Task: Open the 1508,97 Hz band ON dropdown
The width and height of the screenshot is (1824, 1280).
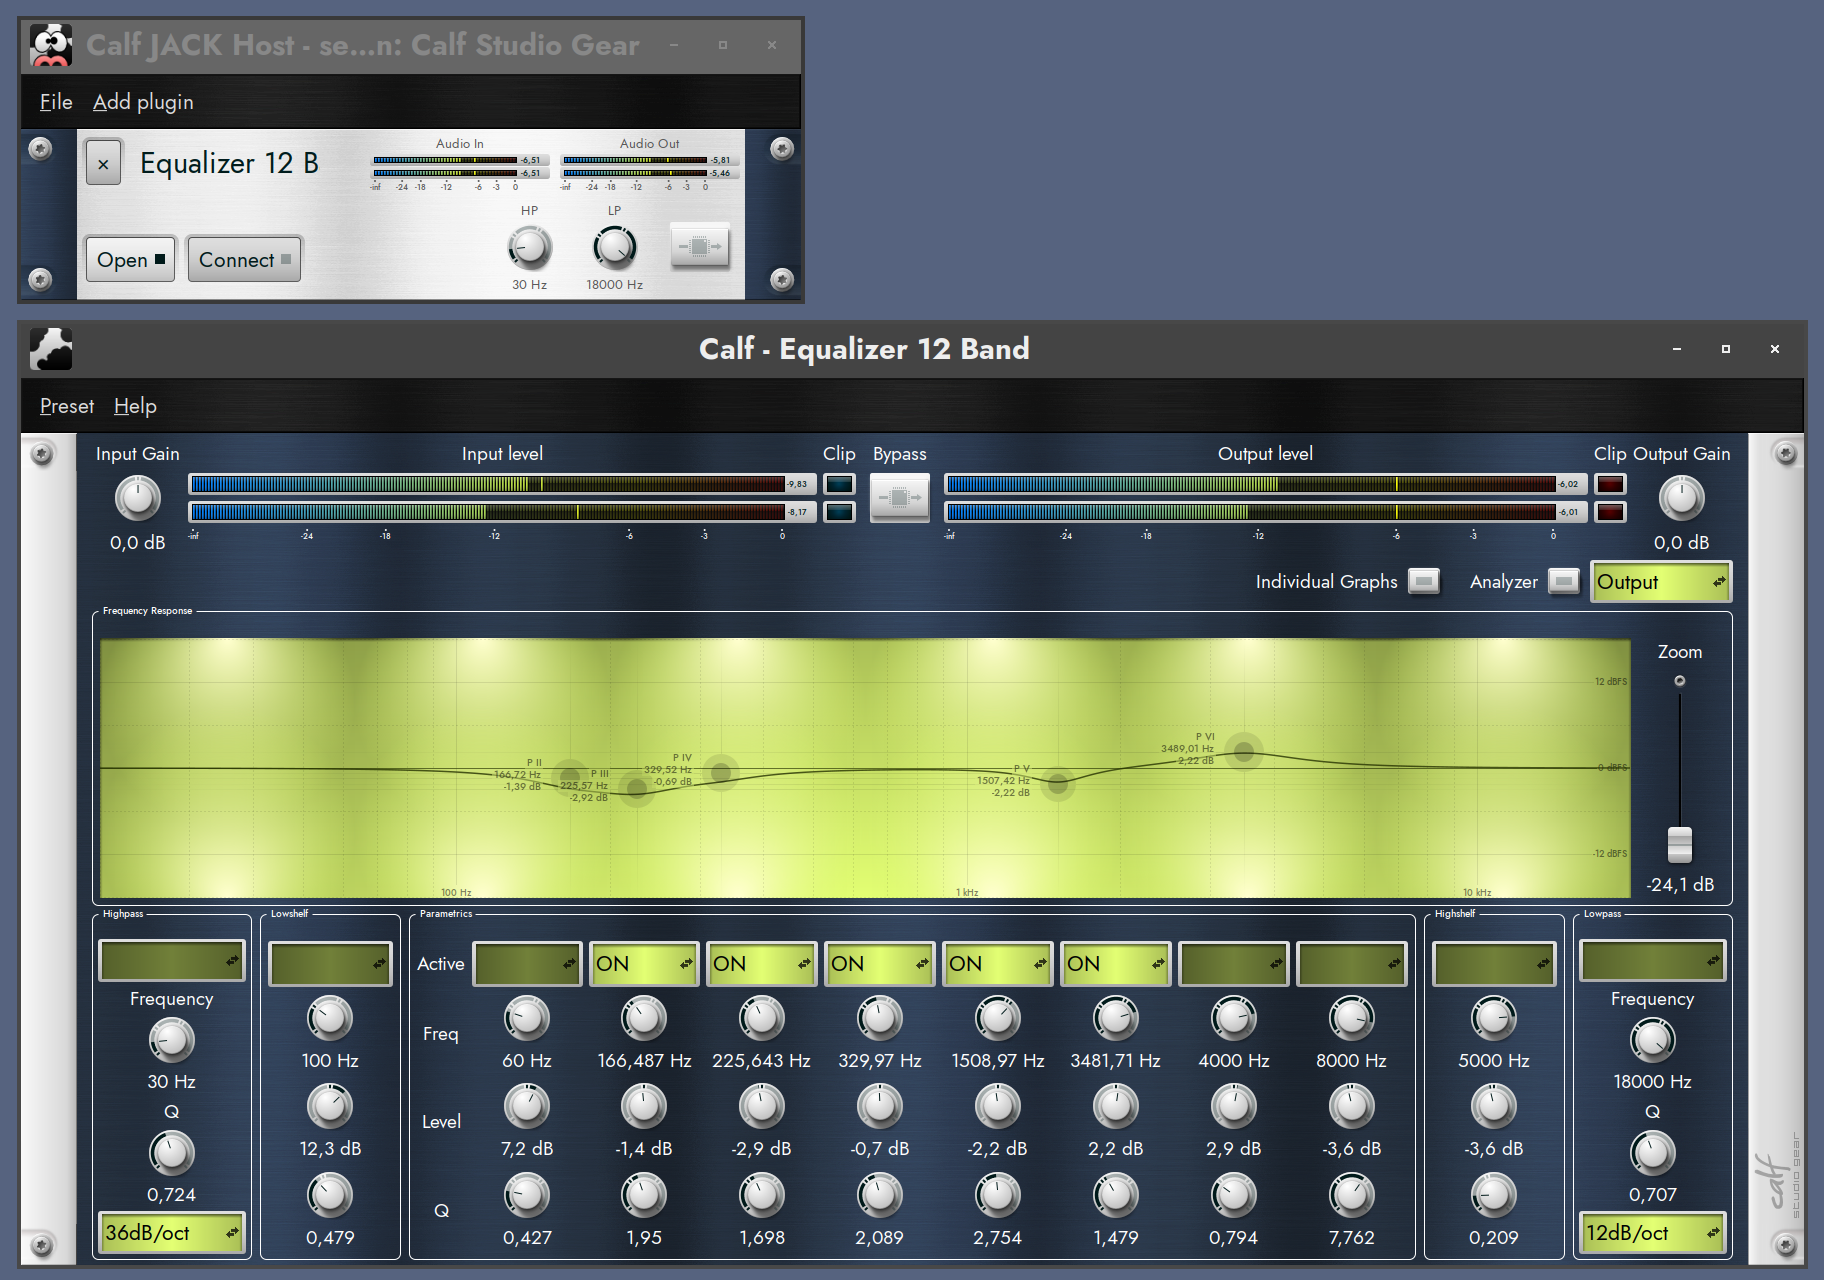Action: click(997, 964)
